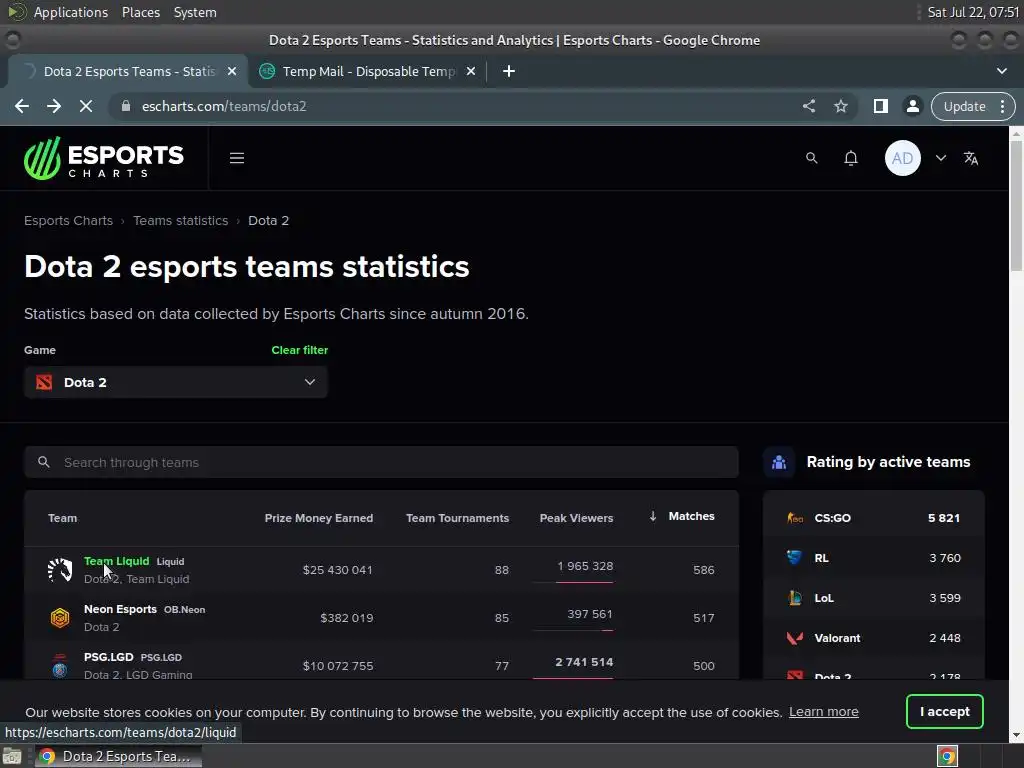Image resolution: width=1024 pixels, height=768 pixels.
Task: Bookmark this page with the star icon
Action: 840,106
